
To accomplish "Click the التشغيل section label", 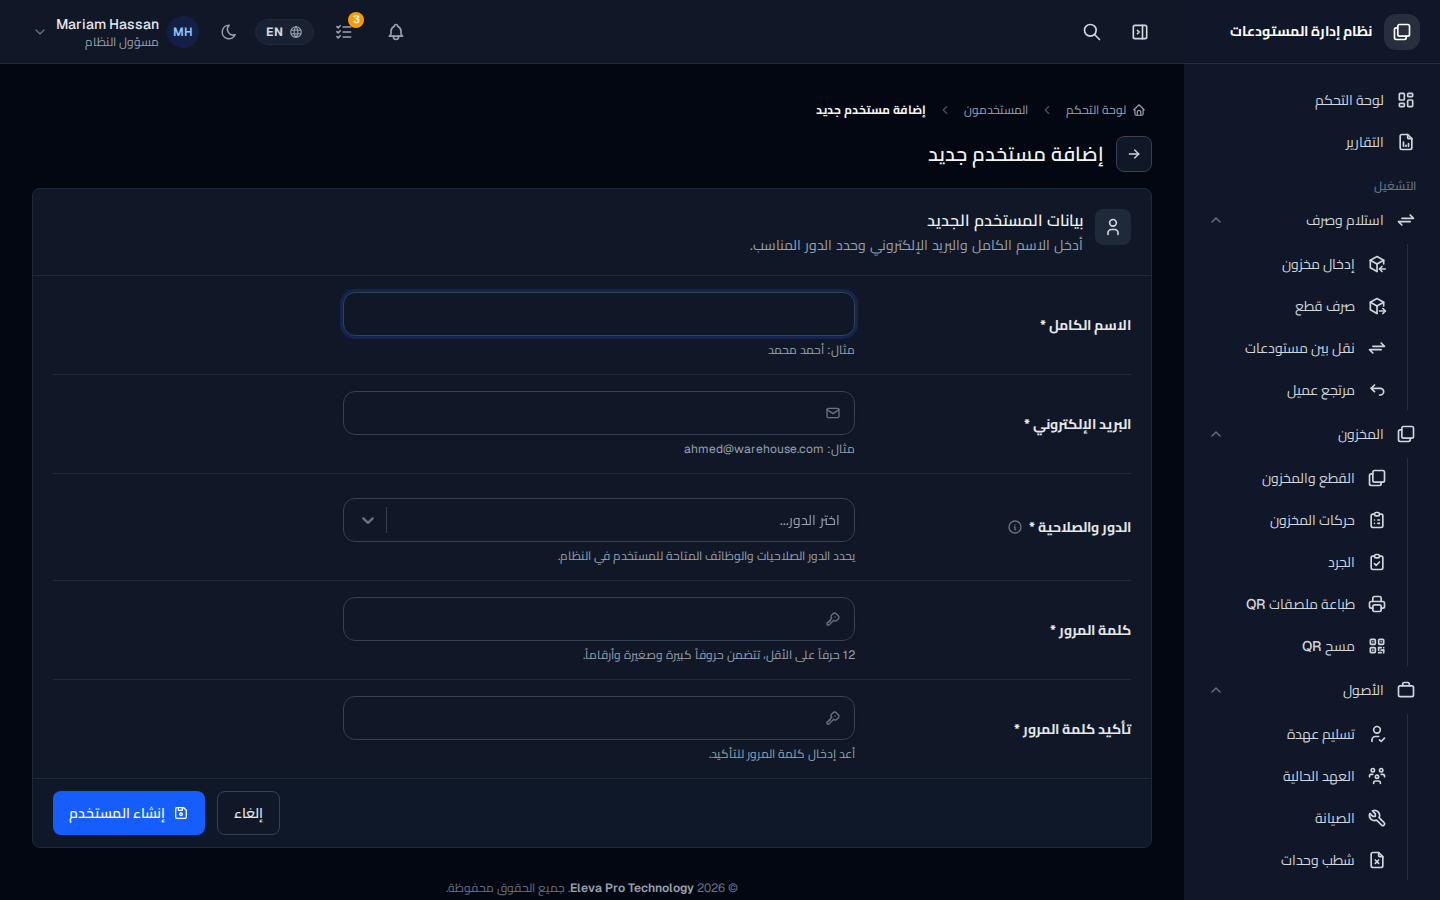I will coord(1395,186).
